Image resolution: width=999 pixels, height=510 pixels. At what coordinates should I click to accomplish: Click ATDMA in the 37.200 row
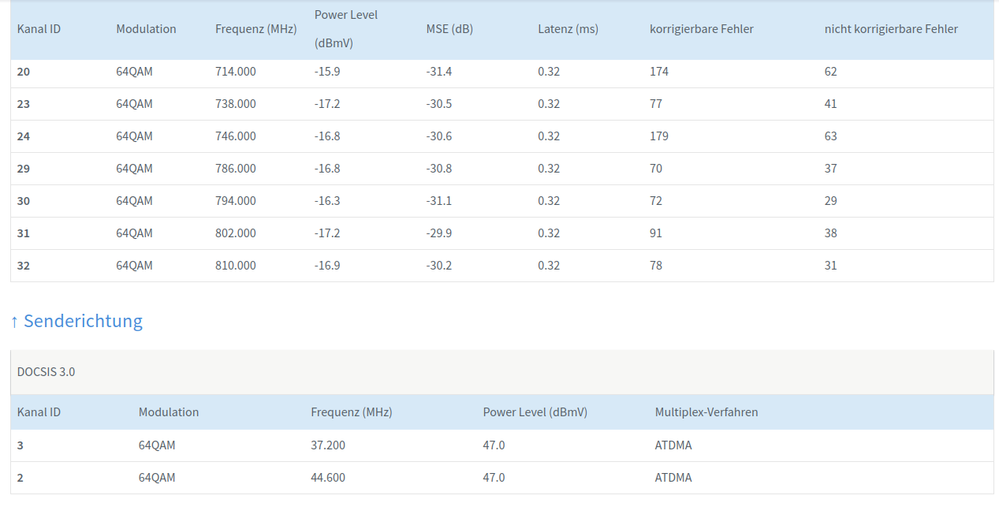[x=673, y=445]
